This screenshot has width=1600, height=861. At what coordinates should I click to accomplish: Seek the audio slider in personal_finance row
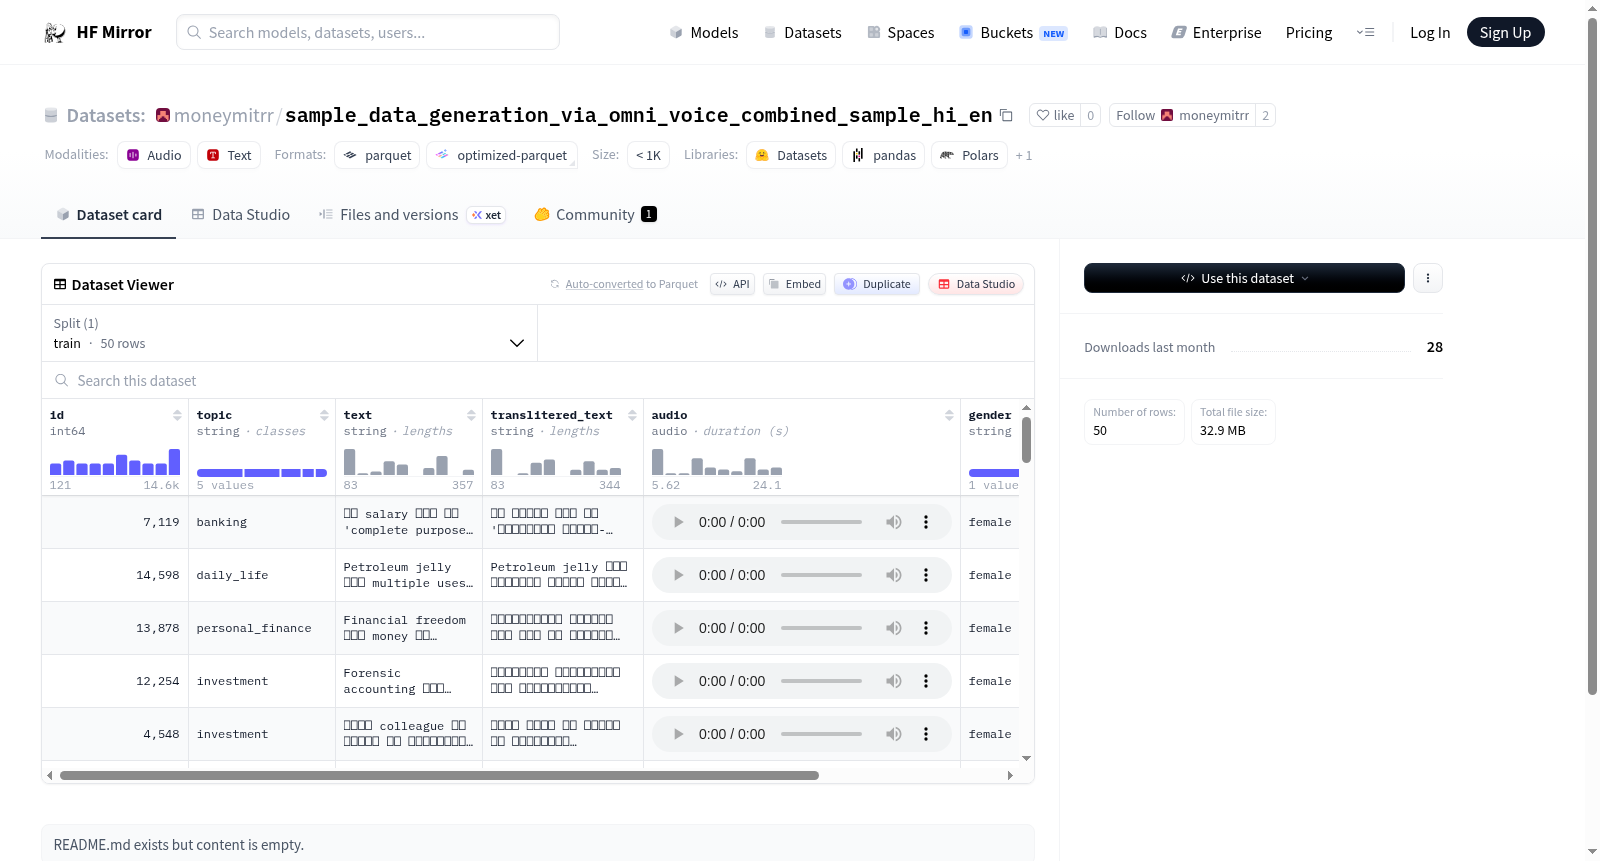pyautogui.click(x=821, y=628)
